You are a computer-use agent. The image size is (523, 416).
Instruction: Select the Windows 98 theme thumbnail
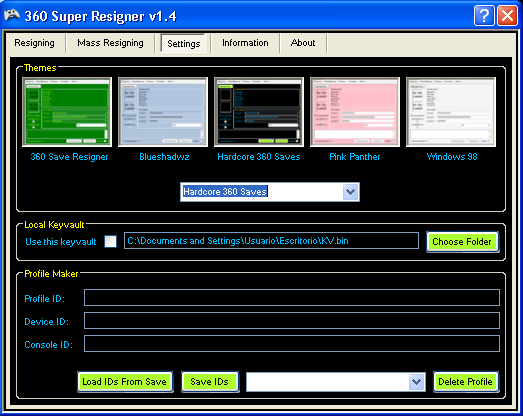tap(451, 112)
